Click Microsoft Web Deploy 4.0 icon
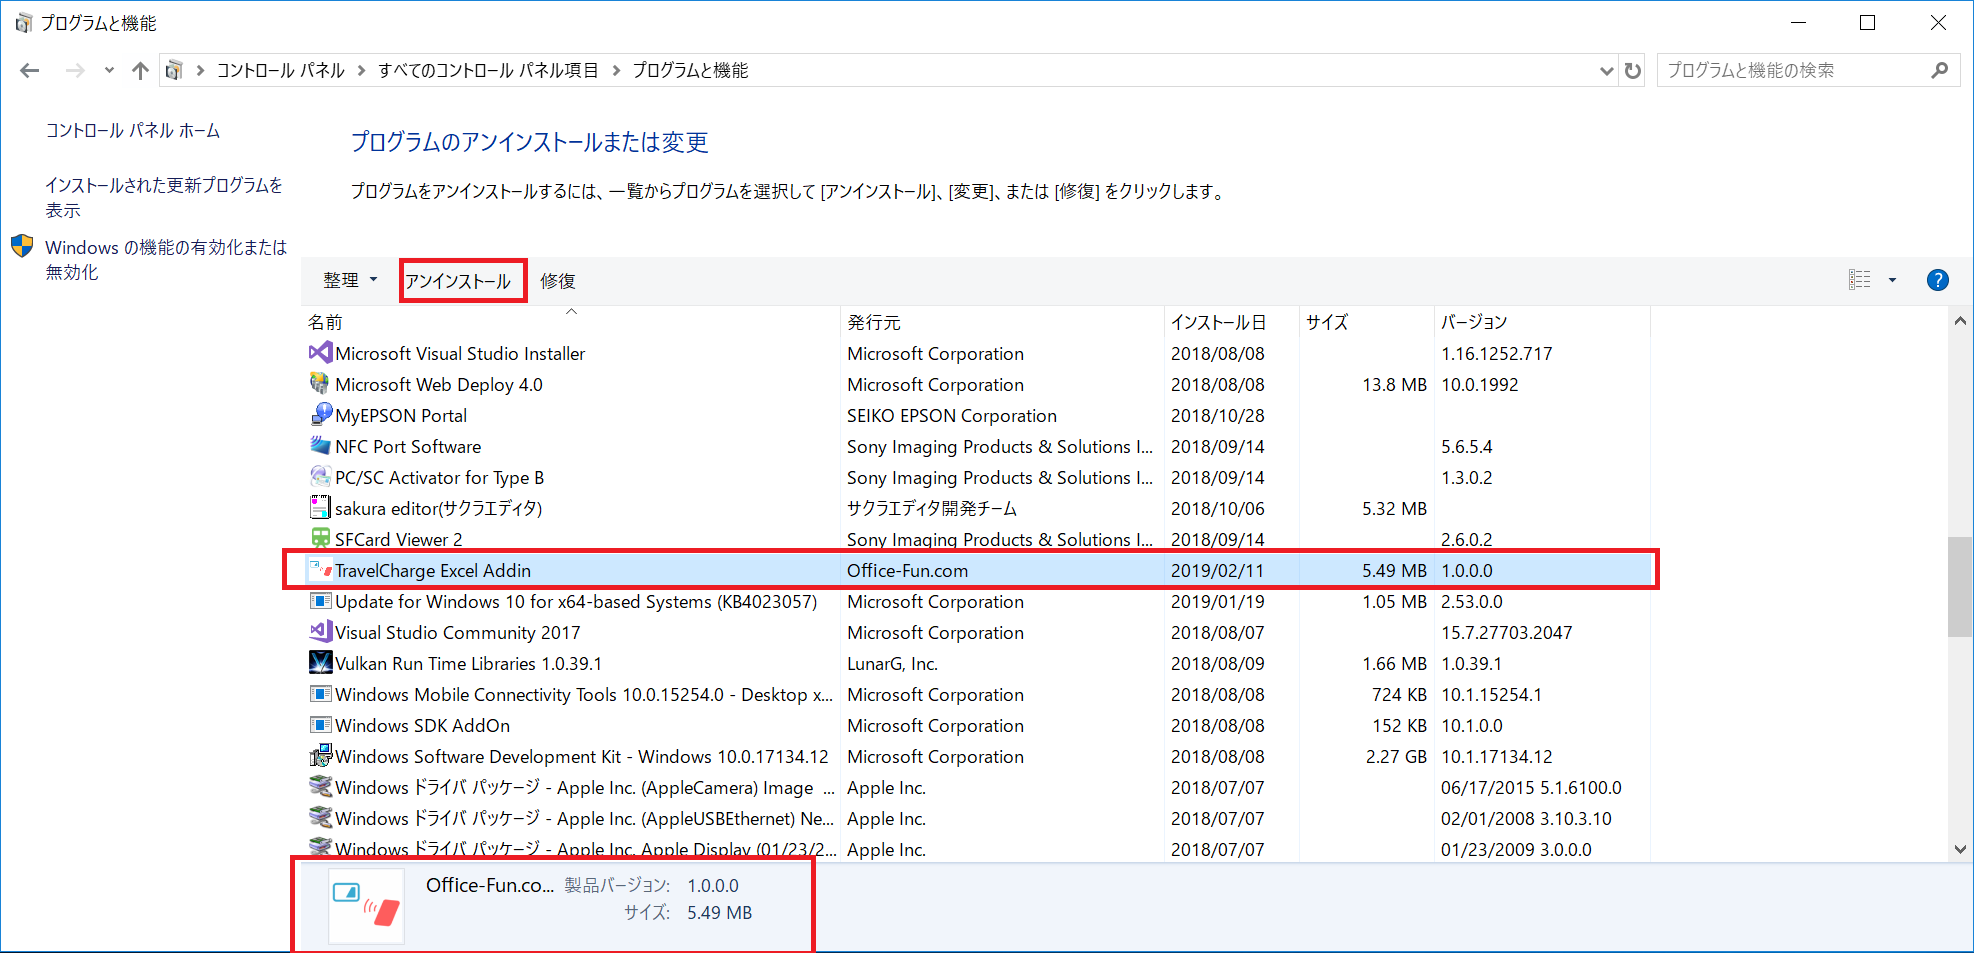 (320, 383)
